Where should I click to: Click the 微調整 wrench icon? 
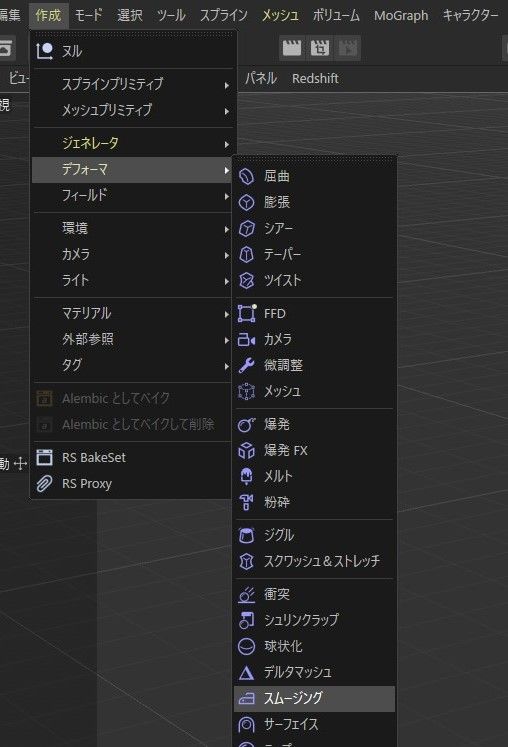pyautogui.click(x=246, y=365)
